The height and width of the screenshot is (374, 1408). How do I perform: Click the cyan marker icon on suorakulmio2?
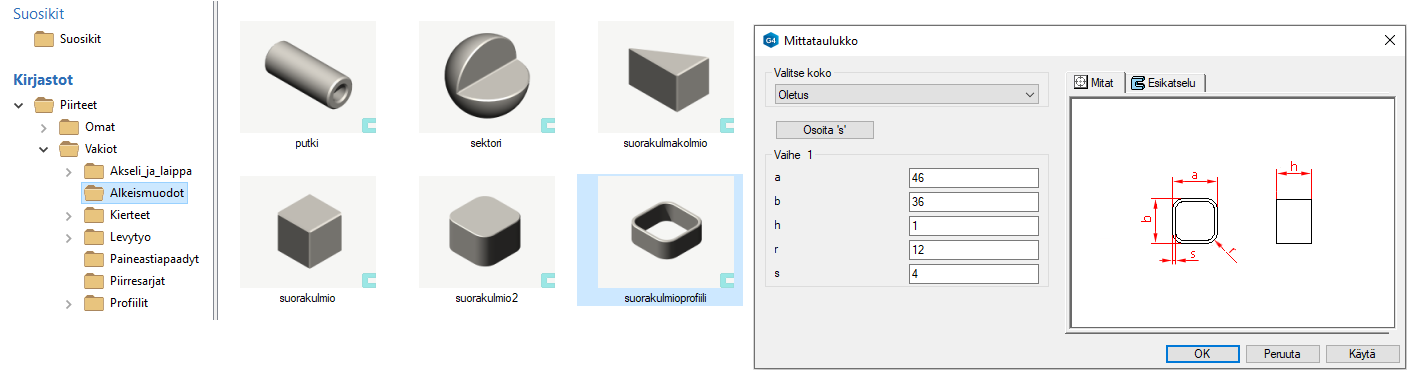tap(547, 280)
